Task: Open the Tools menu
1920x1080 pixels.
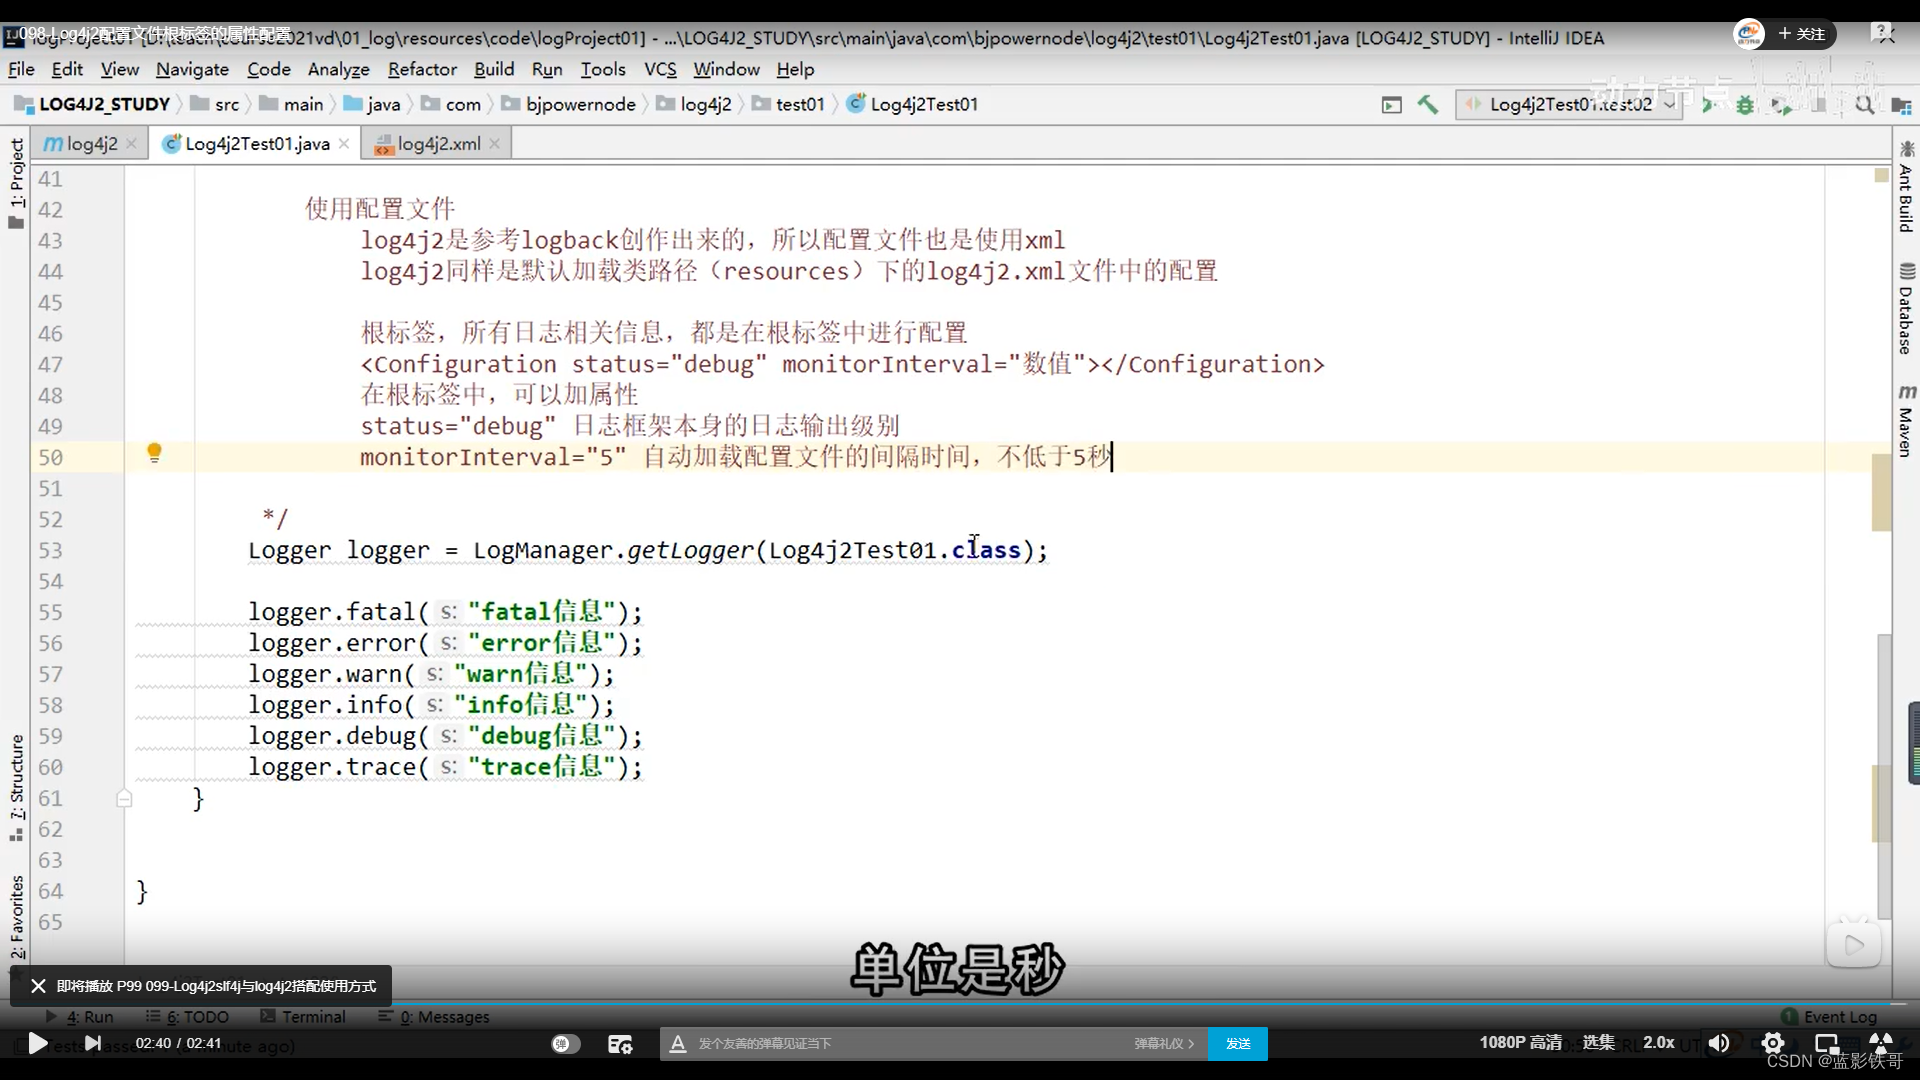Action: [603, 69]
